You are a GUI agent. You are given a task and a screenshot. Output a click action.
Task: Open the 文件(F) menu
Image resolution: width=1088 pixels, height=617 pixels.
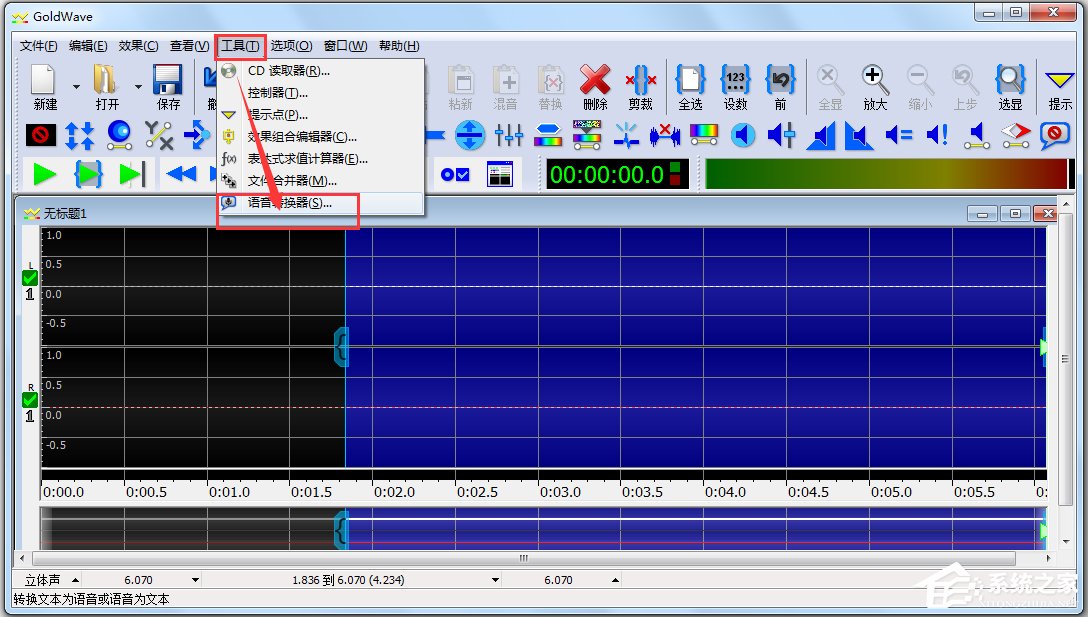(38, 46)
